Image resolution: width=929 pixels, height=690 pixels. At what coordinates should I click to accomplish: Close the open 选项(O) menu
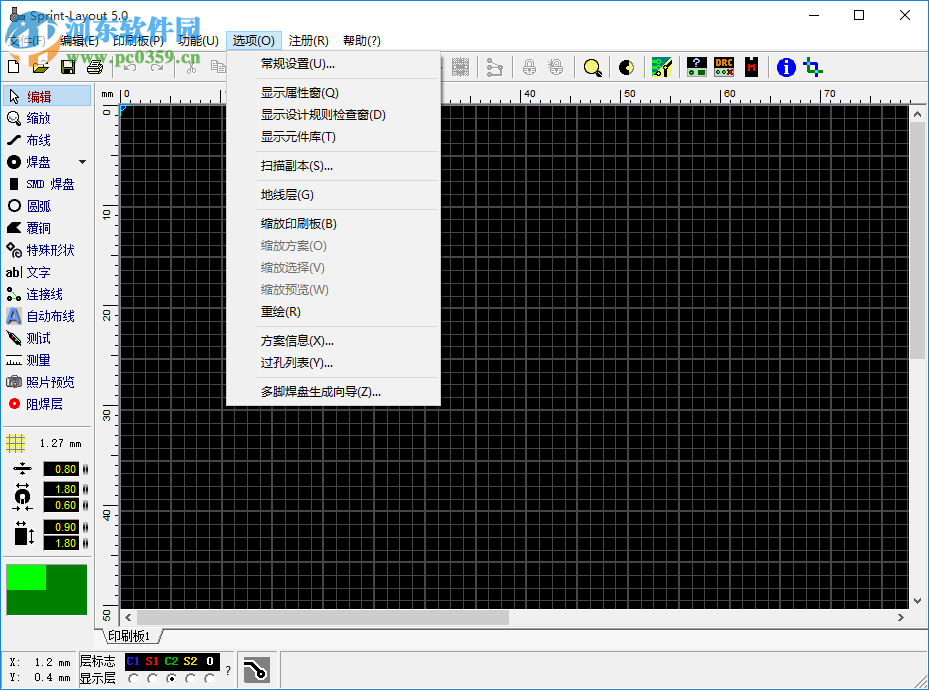pyautogui.click(x=254, y=41)
